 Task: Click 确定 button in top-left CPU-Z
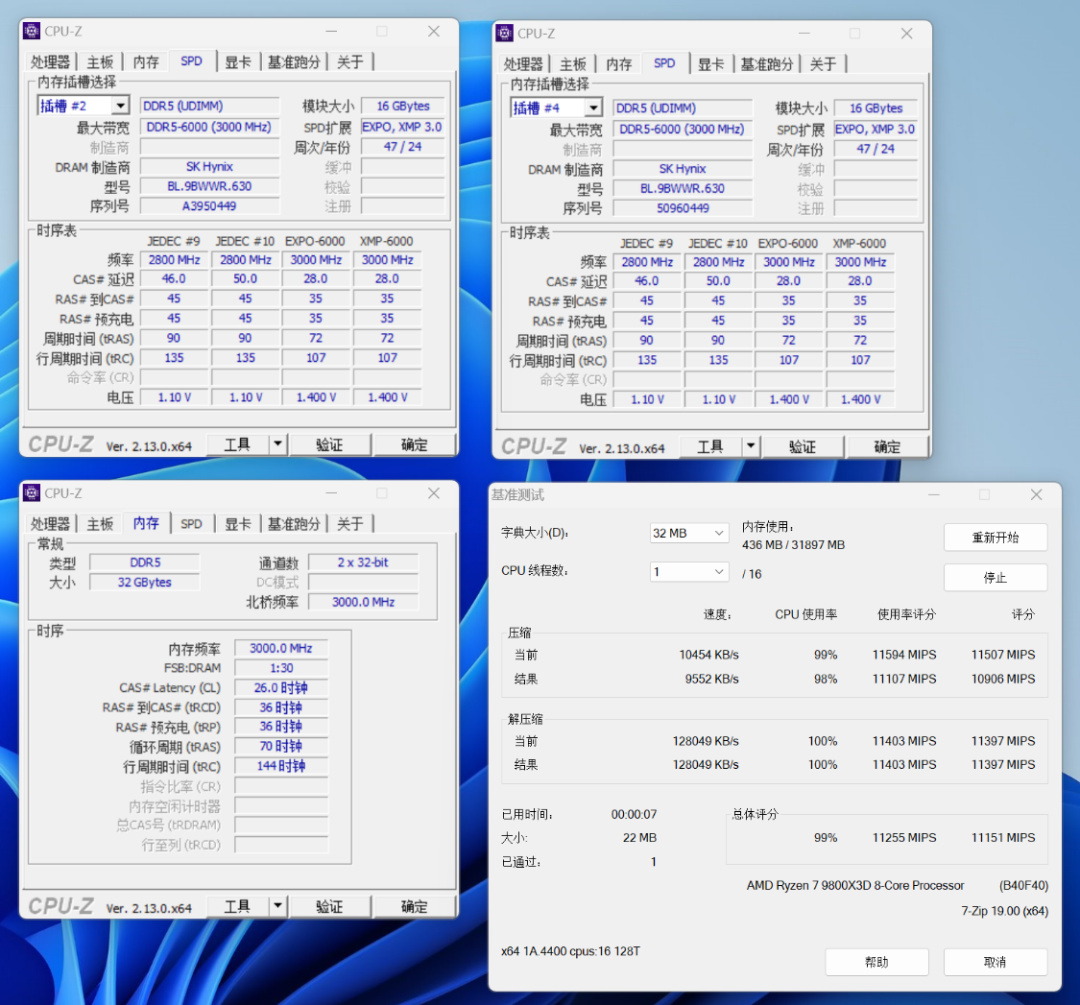(415, 444)
